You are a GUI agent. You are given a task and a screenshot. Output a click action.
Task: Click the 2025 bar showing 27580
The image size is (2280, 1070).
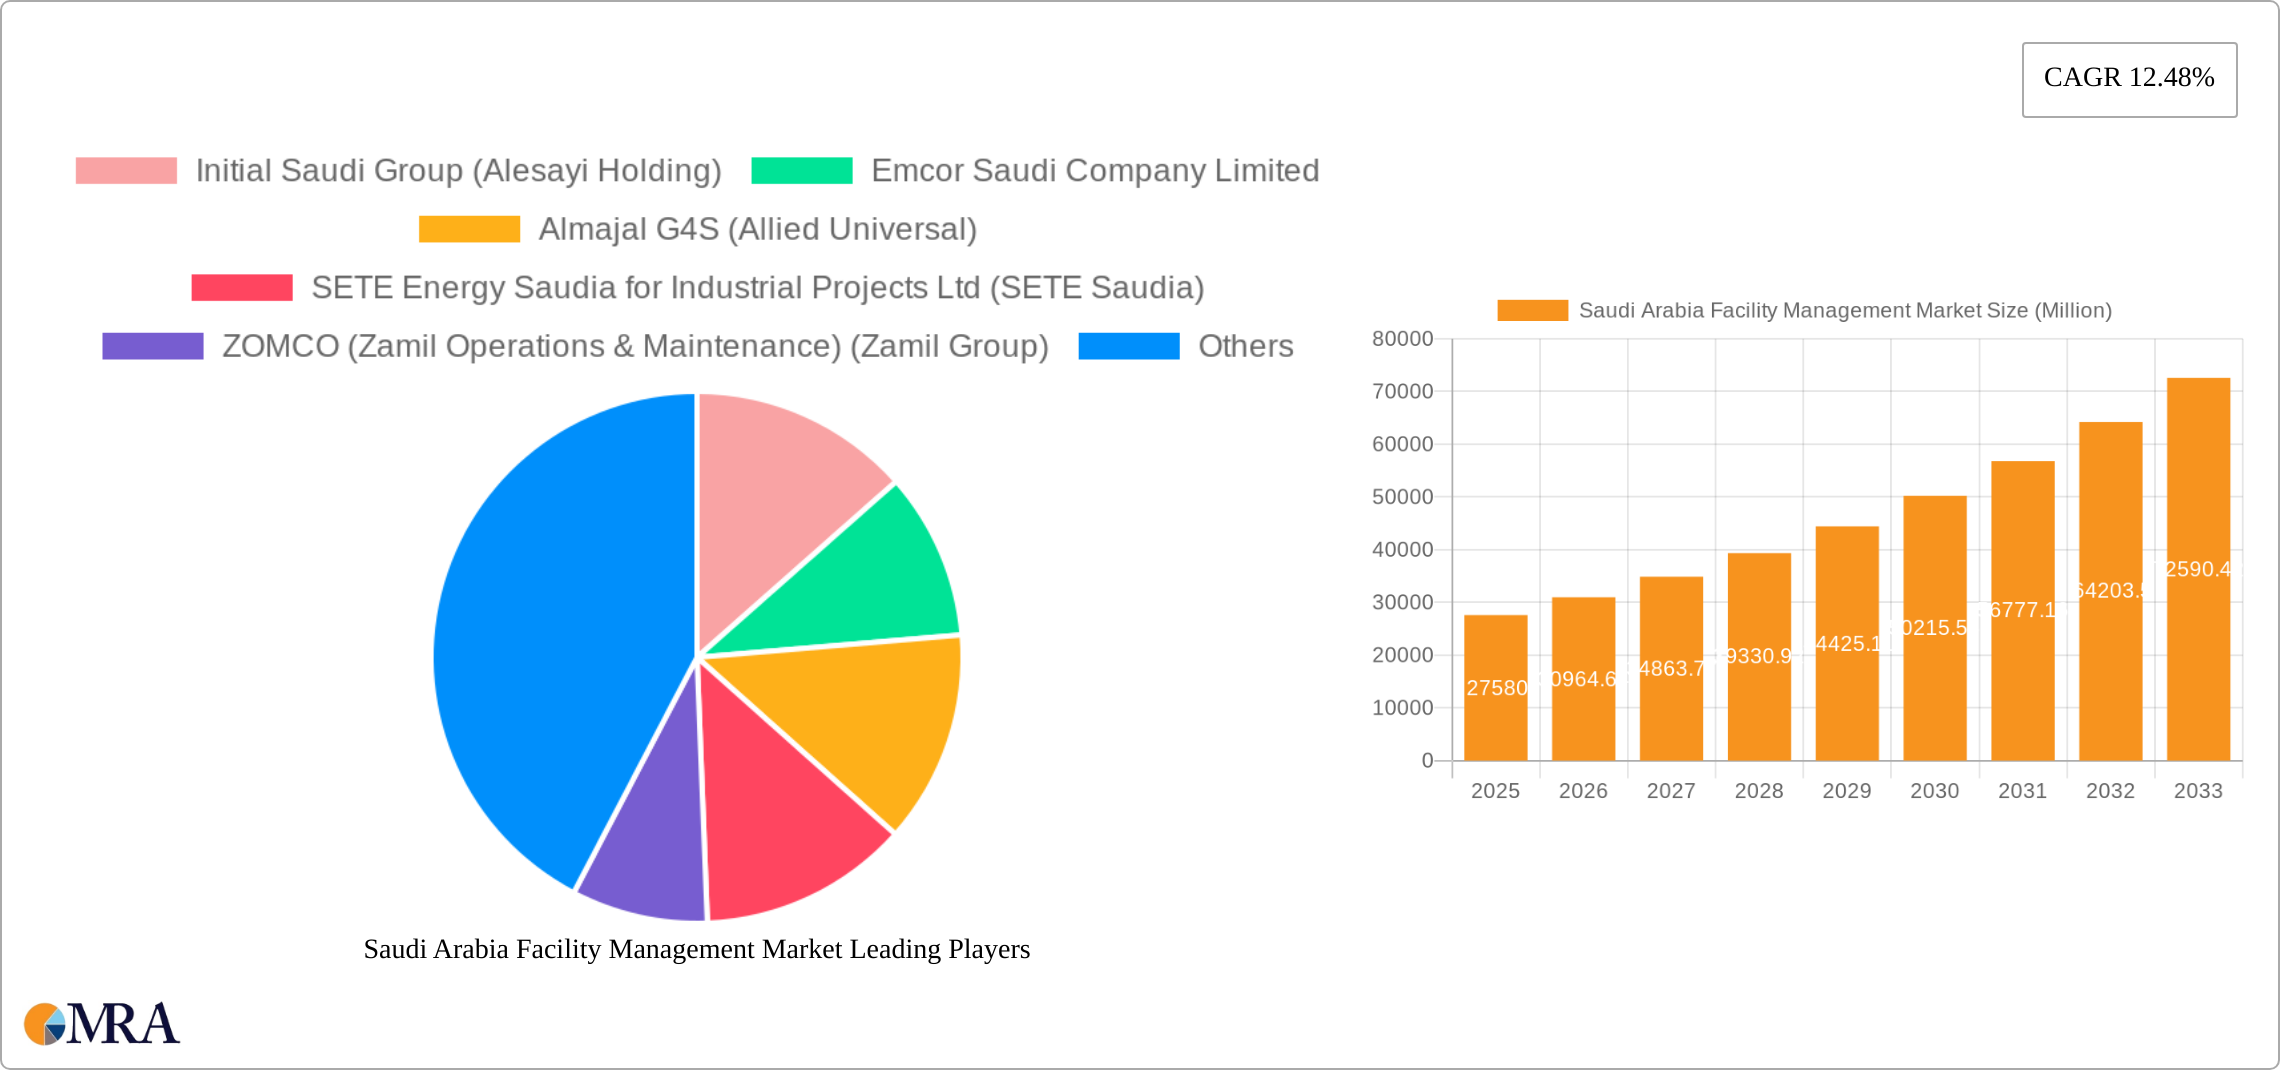1495,688
